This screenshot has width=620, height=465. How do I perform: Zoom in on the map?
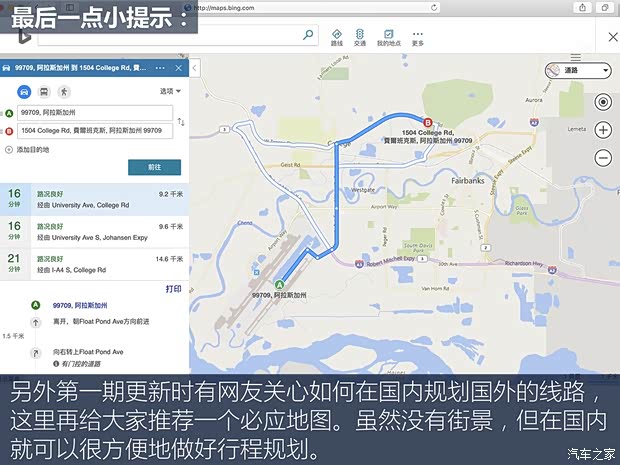coord(603,130)
